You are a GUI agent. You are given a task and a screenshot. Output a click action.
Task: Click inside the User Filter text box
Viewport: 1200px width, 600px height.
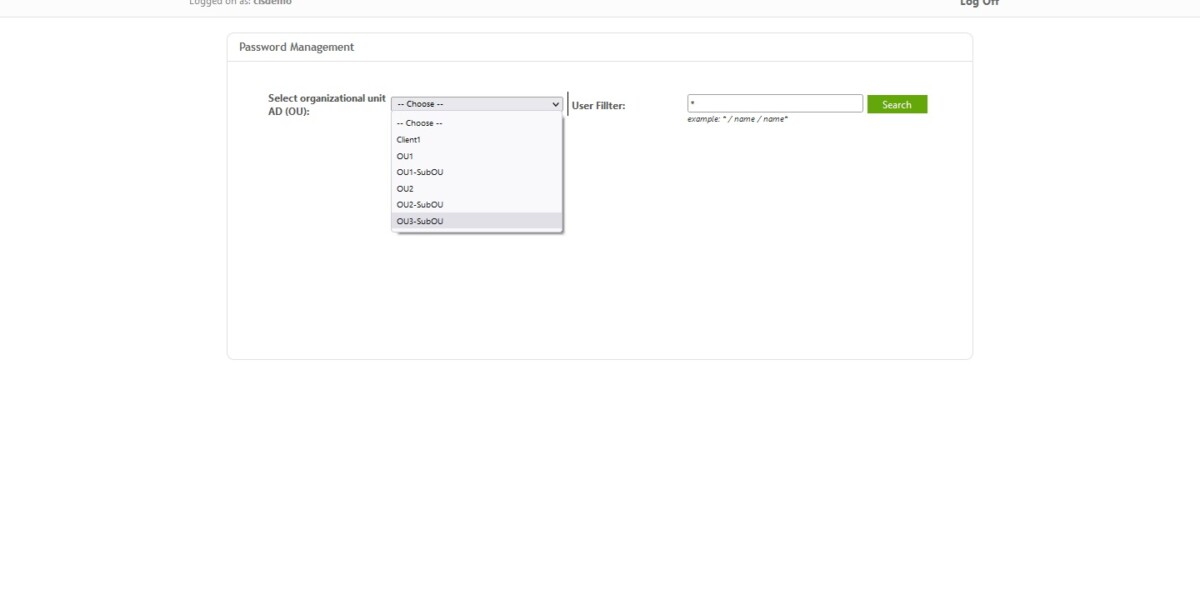775,101
